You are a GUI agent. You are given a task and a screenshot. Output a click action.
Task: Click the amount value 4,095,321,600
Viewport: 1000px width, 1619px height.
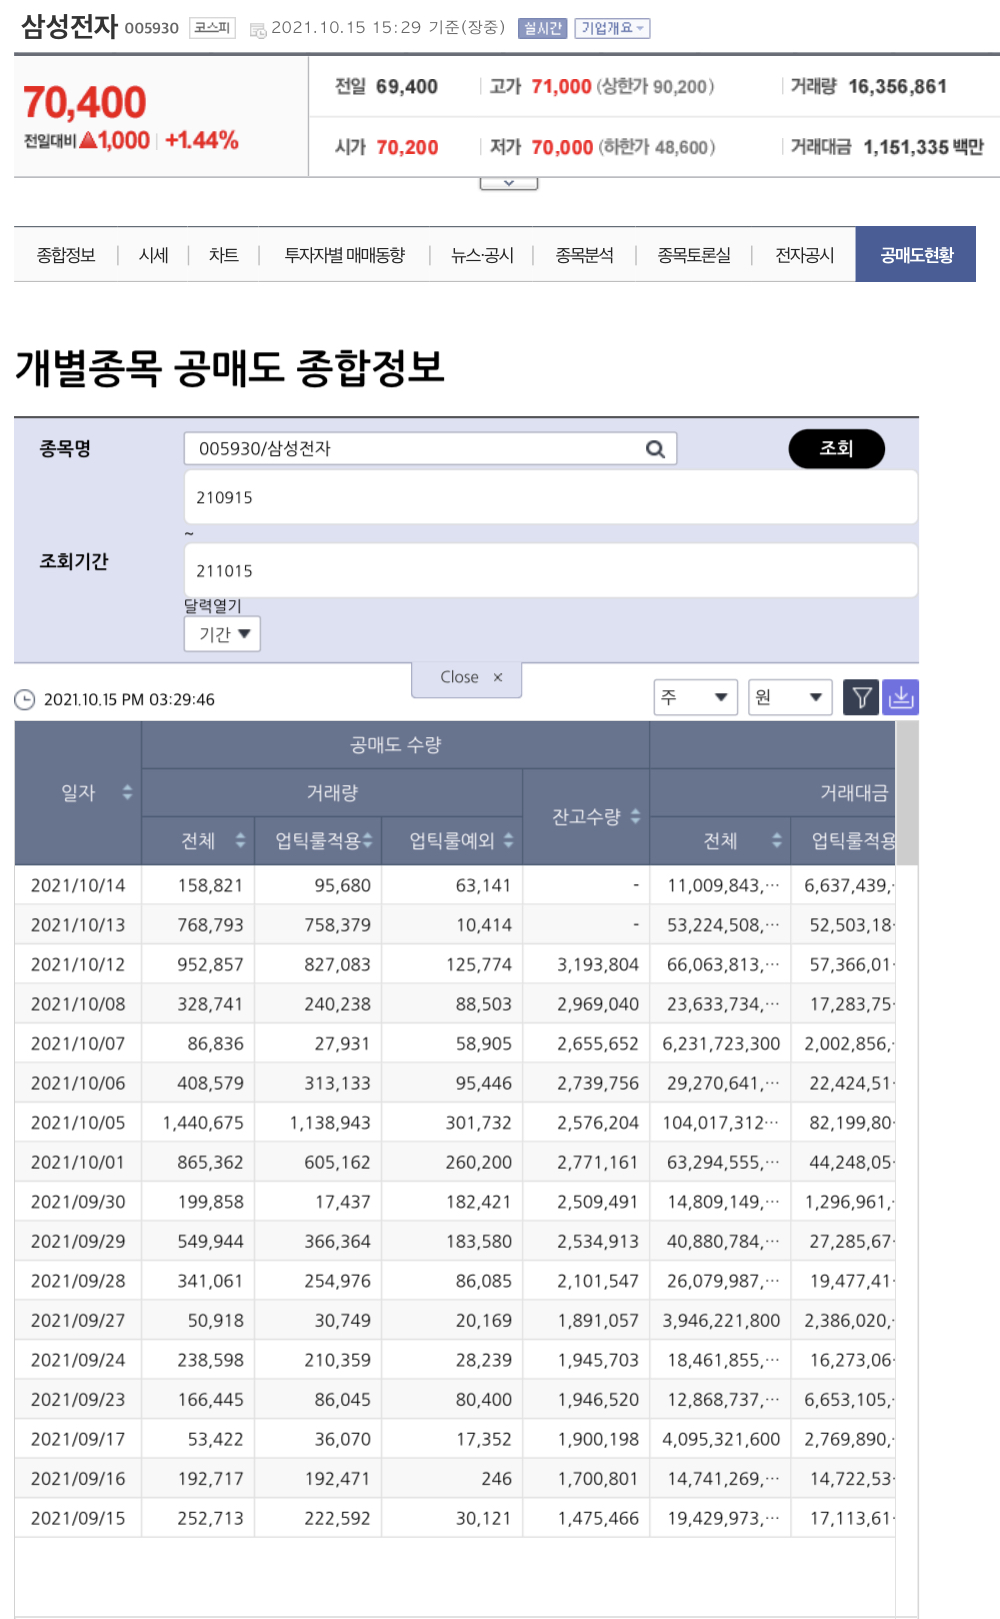coord(721,1439)
